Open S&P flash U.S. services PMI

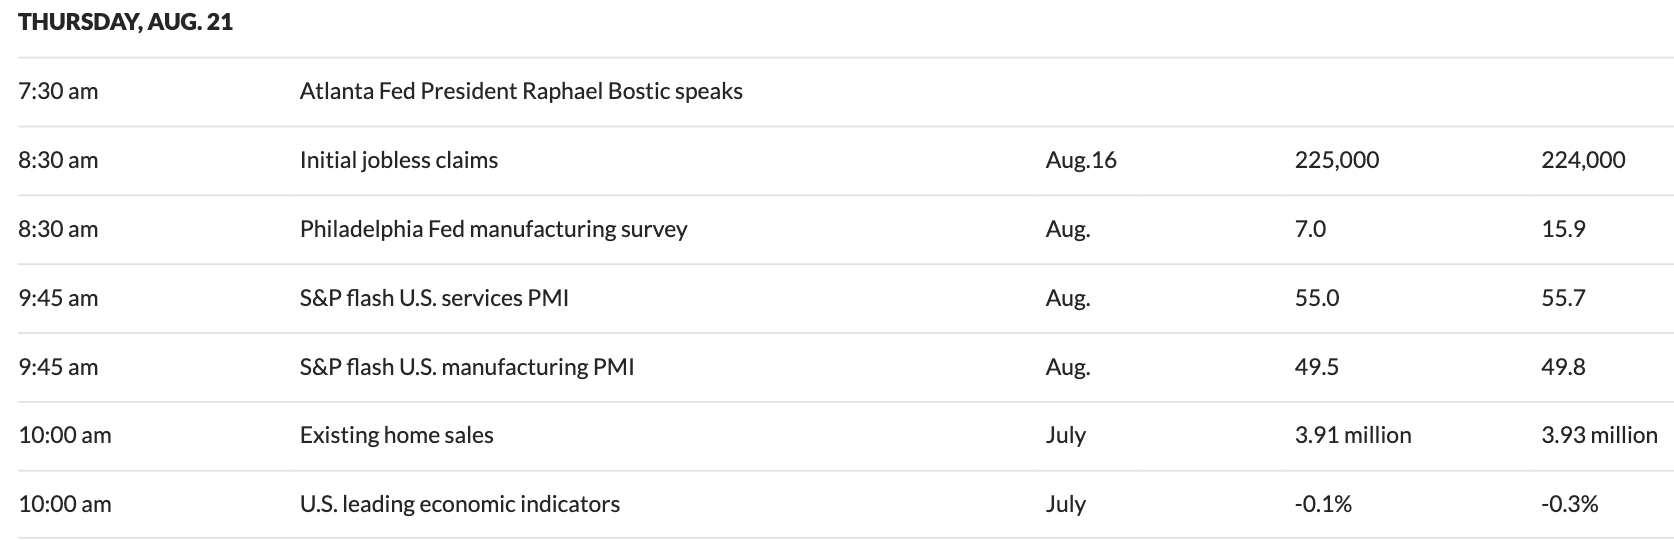click(x=434, y=298)
